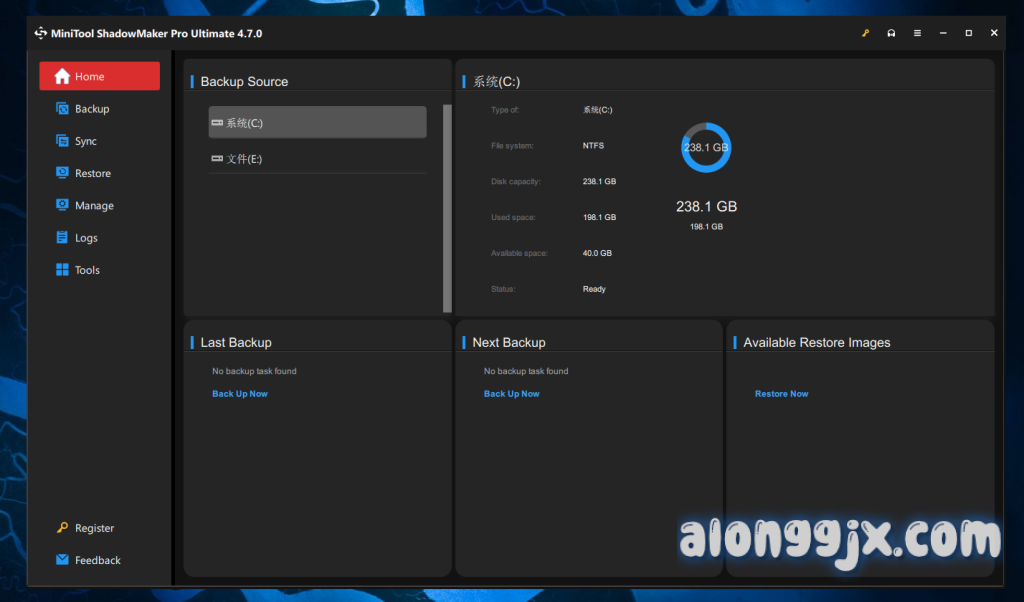Click the headset support icon
The image size is (1024, 602).
[x=891, y=33]
